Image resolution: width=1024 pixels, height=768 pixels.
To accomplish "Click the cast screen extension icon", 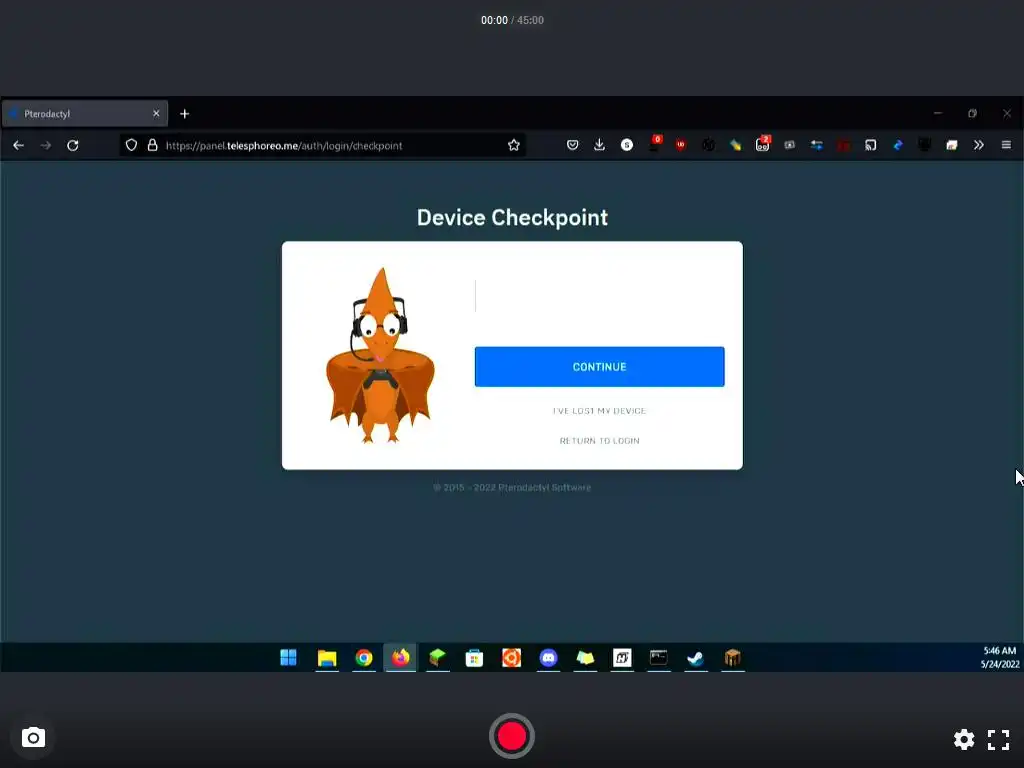I will click(x=871, y=145).
